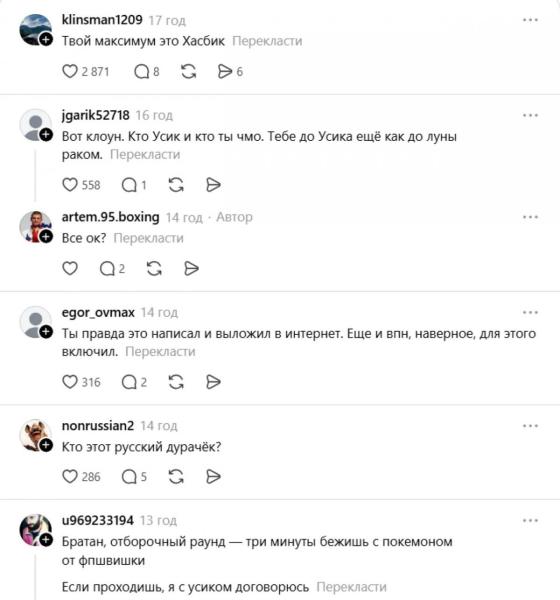Open artem.95.boxing profile username link
The image size is (560, 600).
pyautogui.click(x=111, y=217)
